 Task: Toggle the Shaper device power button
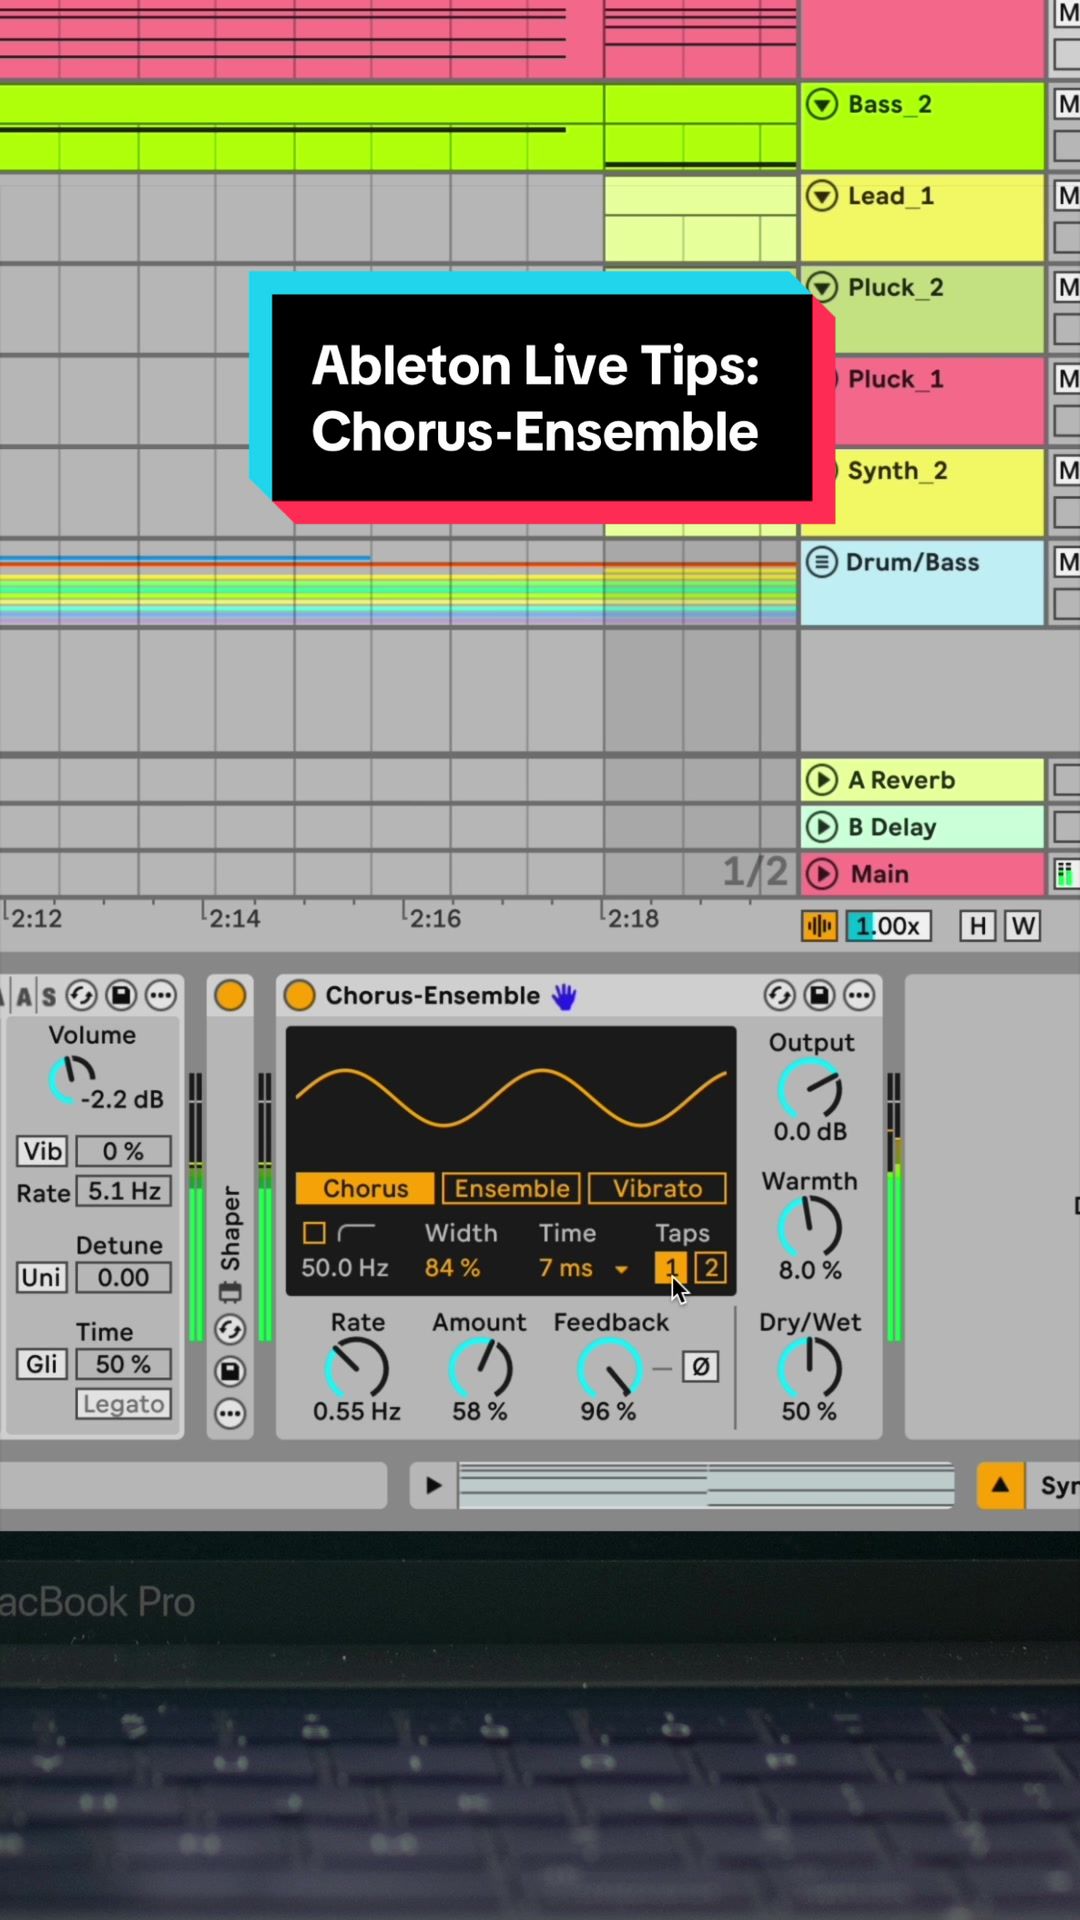click(x=230, y=995)
